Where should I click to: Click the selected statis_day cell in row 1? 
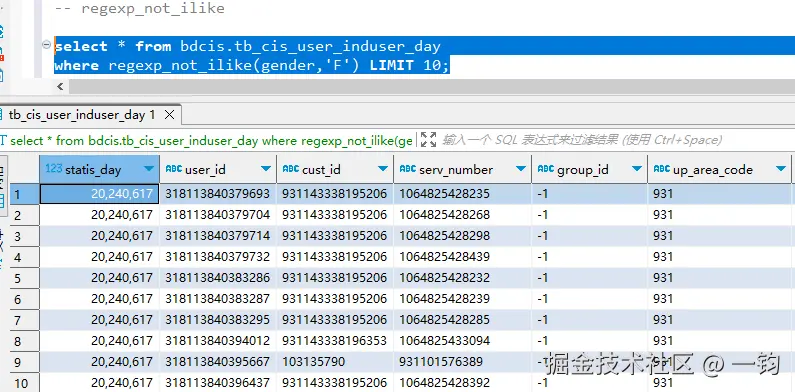click(99, 194)
